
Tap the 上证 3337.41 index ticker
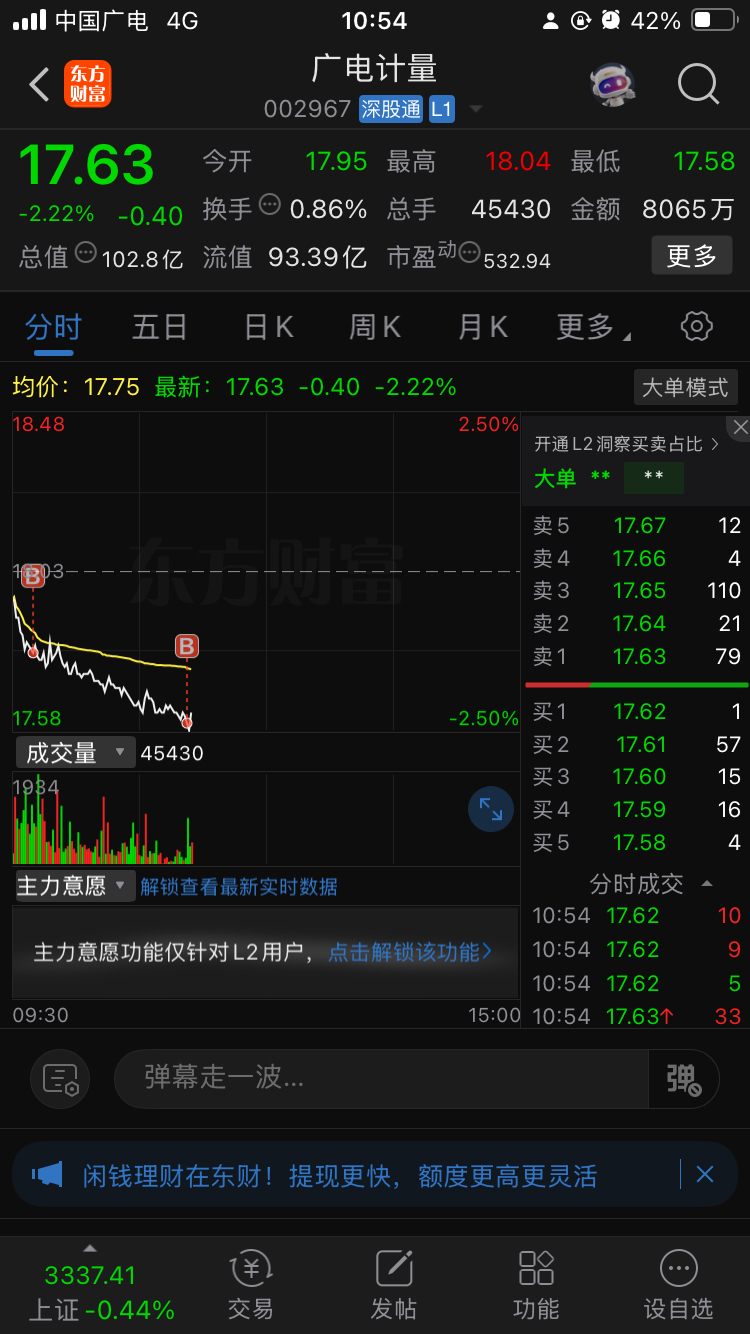[100, 1292]
